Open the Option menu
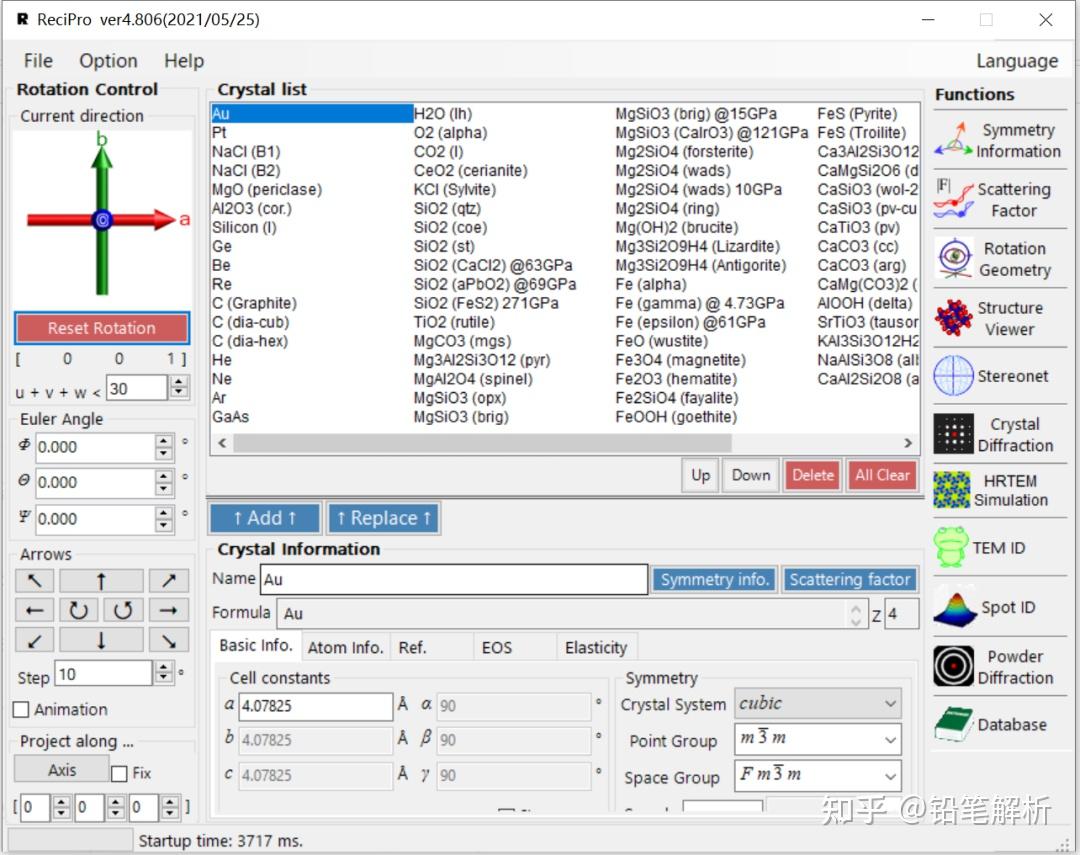This screenshot has width=1080, height=855. click(x=108, y=61)
